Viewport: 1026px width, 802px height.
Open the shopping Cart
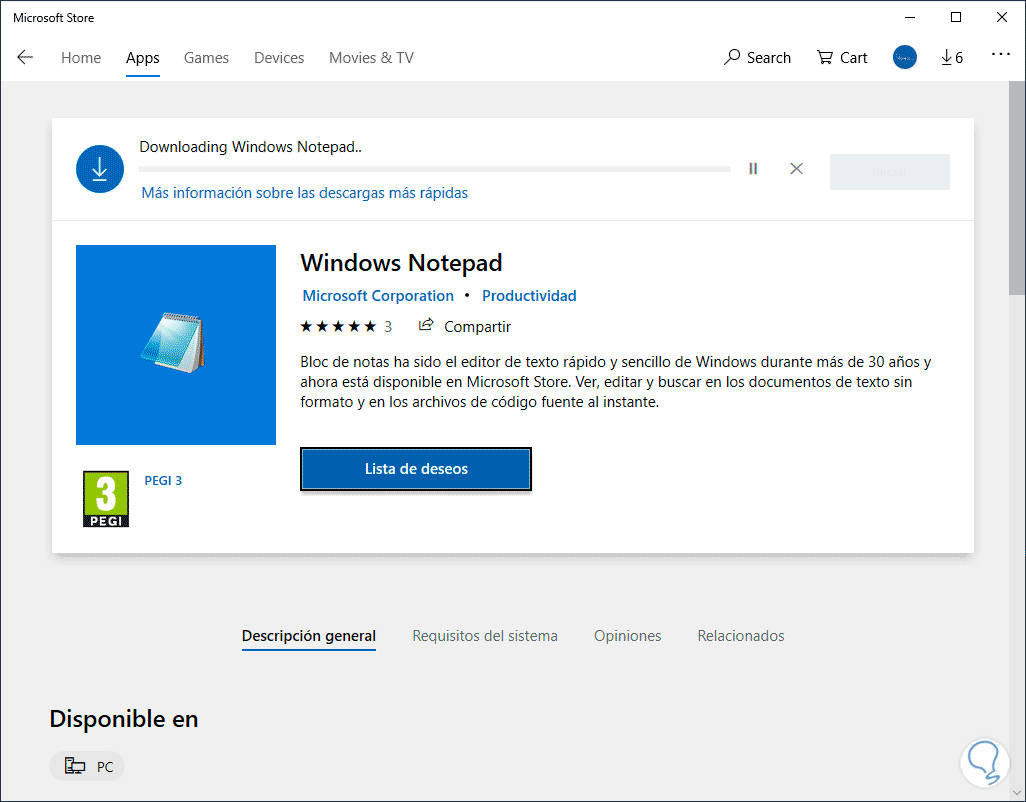(841, 58)
